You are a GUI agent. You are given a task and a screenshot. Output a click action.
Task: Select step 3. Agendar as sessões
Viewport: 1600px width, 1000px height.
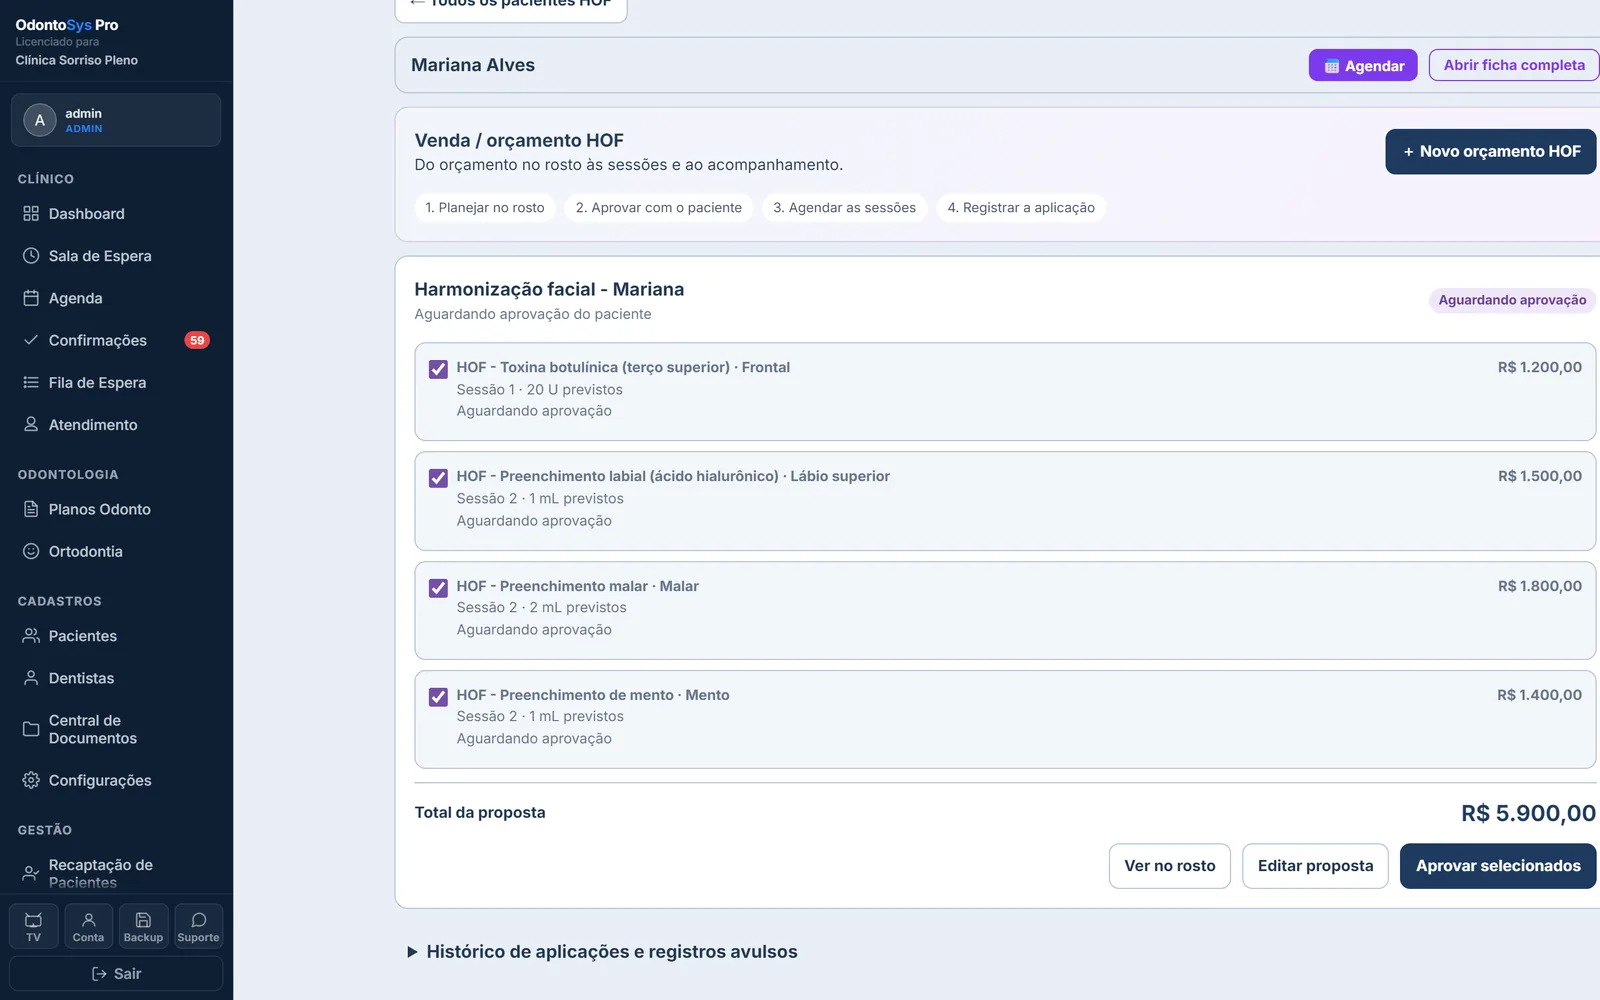point(845,208)
